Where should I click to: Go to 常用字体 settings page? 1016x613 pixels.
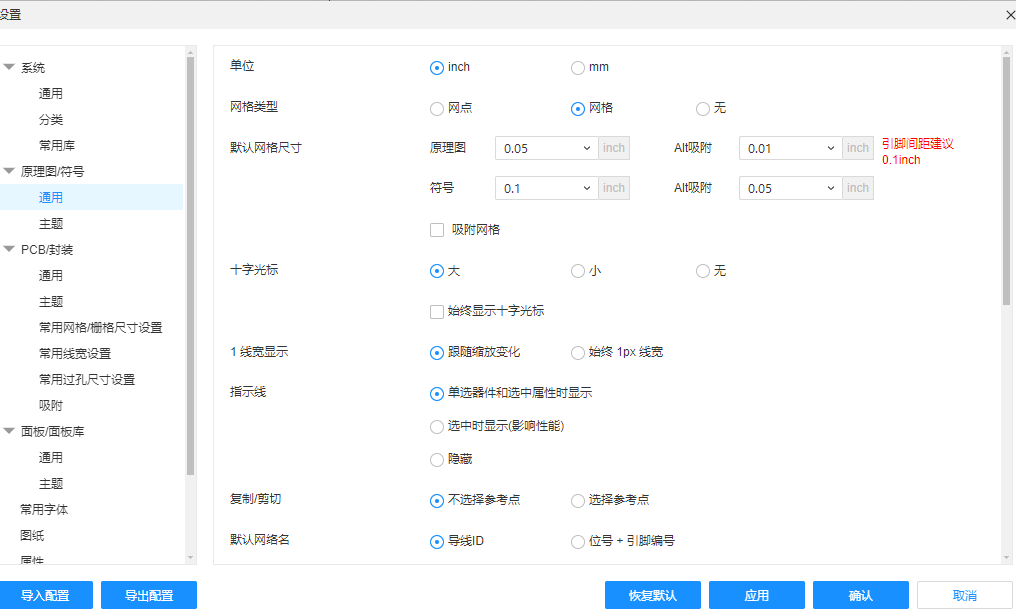[45, 510]
